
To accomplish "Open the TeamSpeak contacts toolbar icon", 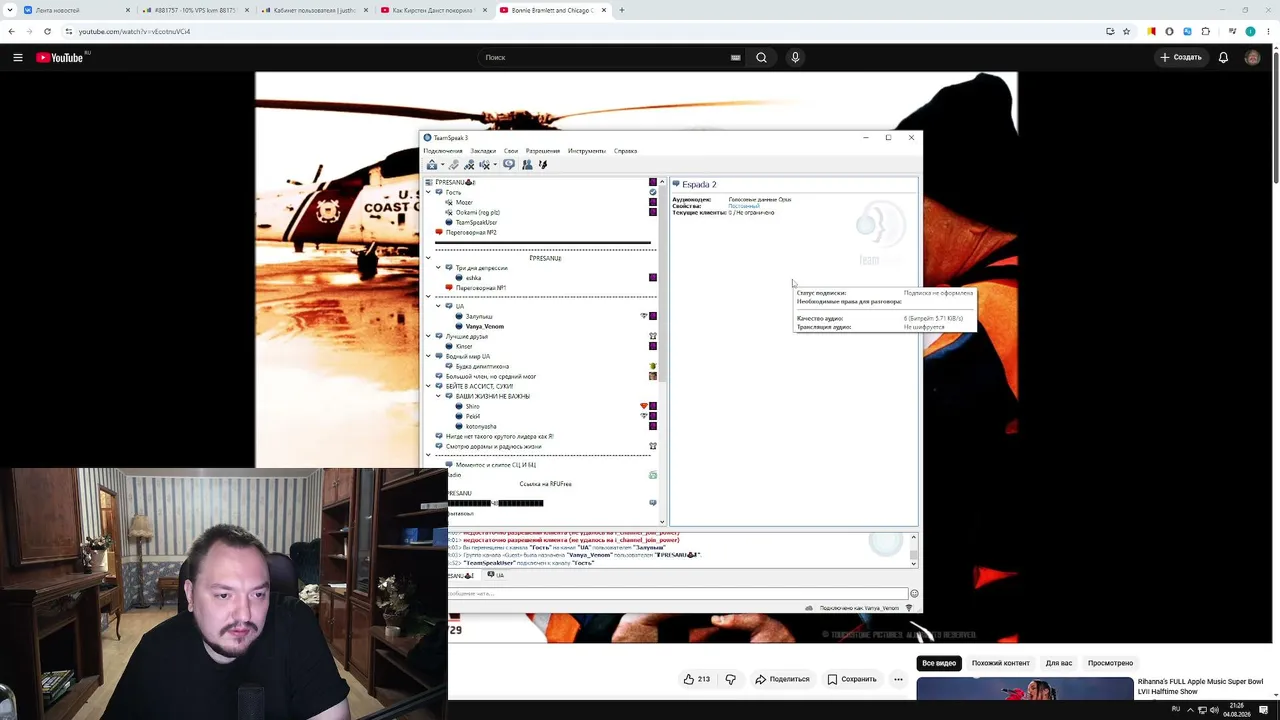I will (527, 165).
